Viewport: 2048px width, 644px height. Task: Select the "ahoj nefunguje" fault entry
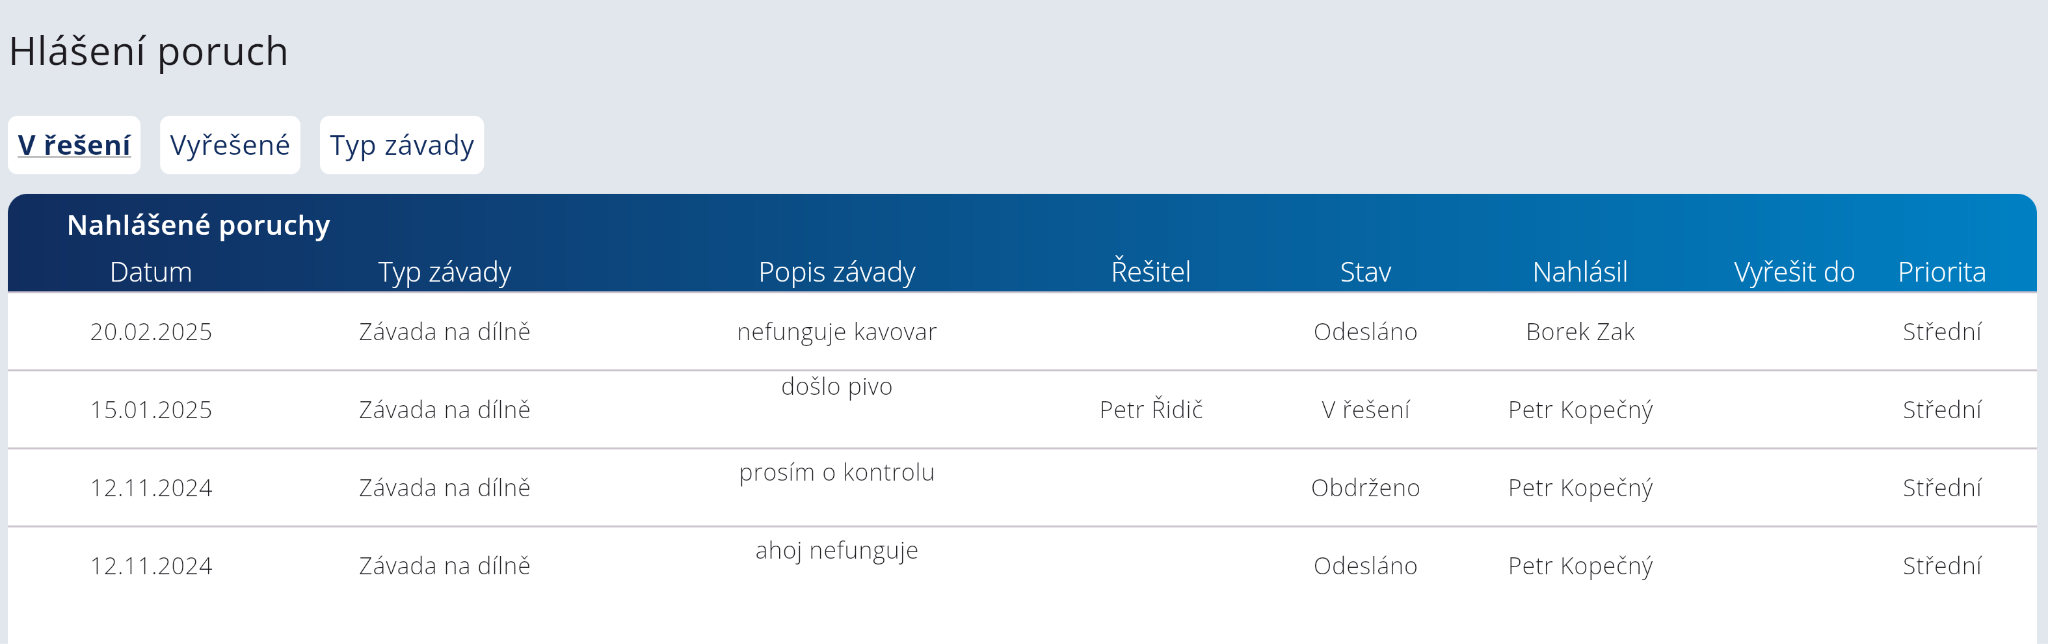point(837,551)
